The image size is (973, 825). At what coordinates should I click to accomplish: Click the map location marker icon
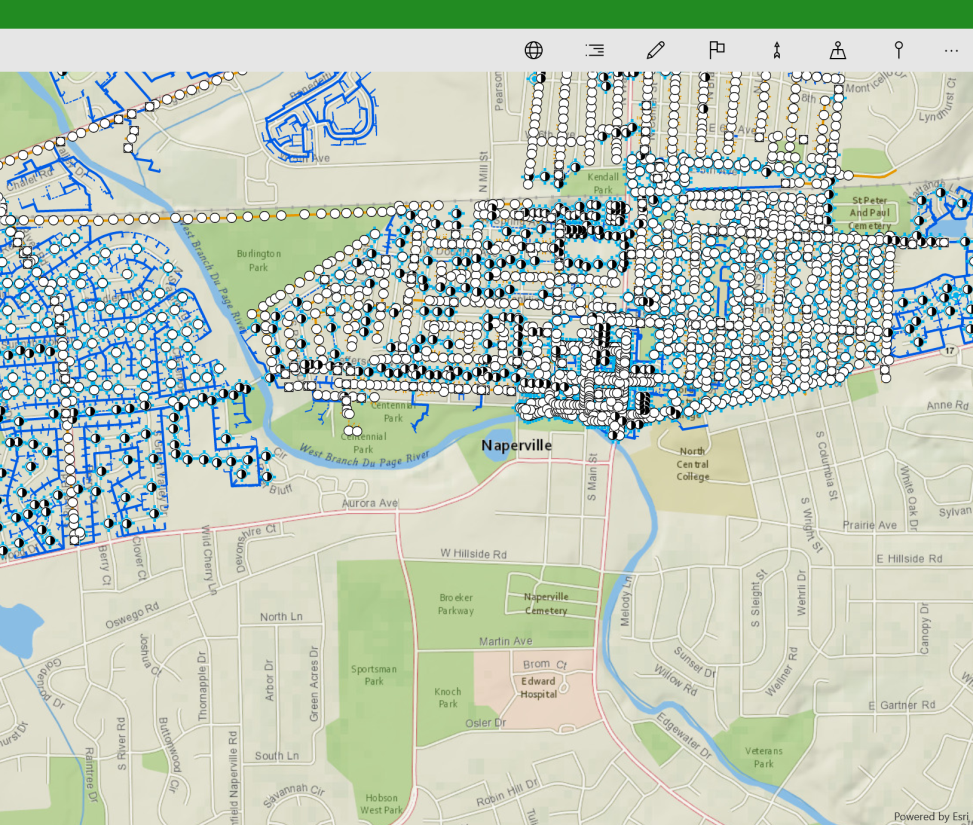point(838,50)
